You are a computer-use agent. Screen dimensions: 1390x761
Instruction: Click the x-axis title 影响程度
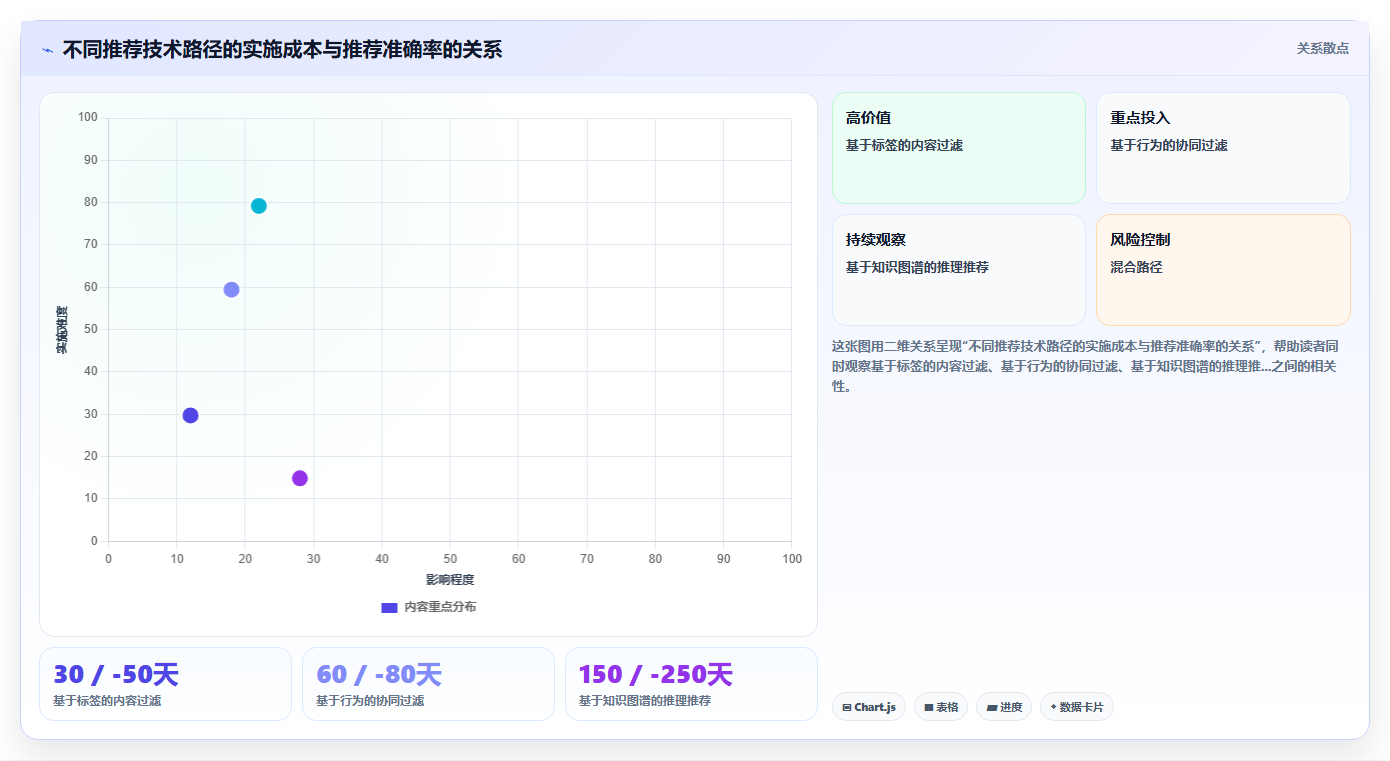[x=450, y=580]
